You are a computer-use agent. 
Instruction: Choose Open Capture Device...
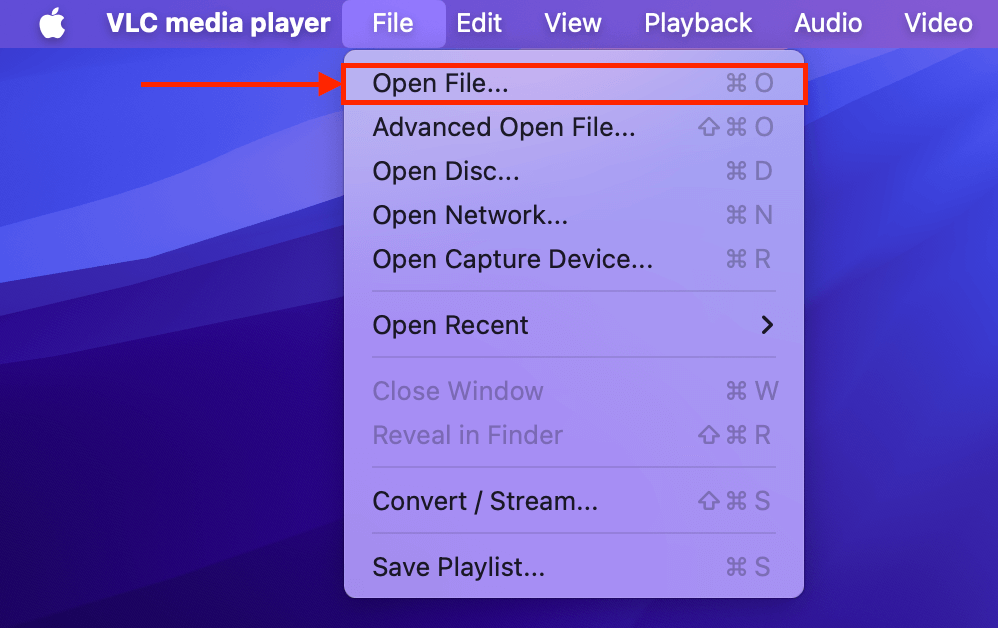574,259
